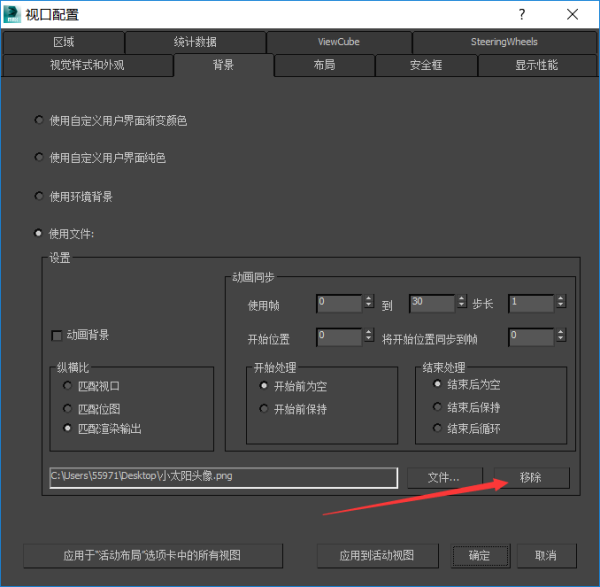This screenshot has height=587, width=600.
Task: Close the Viewport Configuration dialog
Action: [x=572, y=15]
